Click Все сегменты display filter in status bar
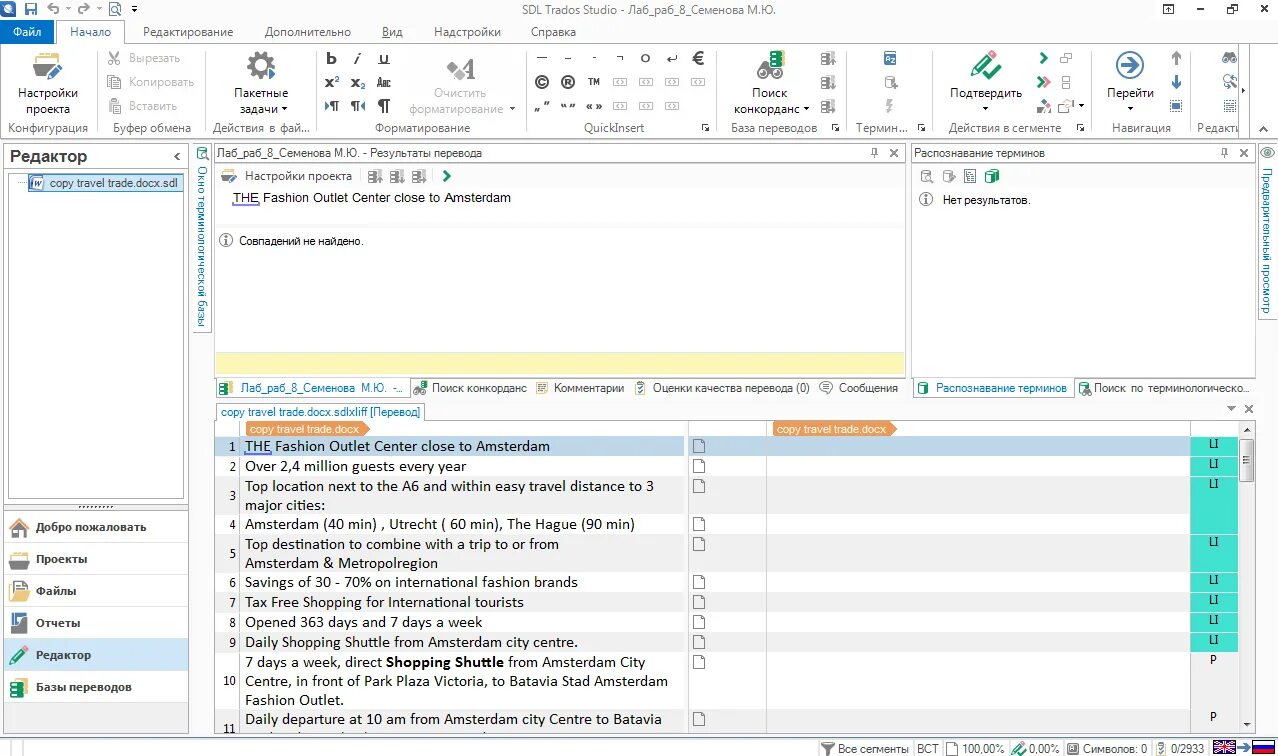Image resolution: width=1278 pixels, height=756 pixels. [x=865, y=748]
